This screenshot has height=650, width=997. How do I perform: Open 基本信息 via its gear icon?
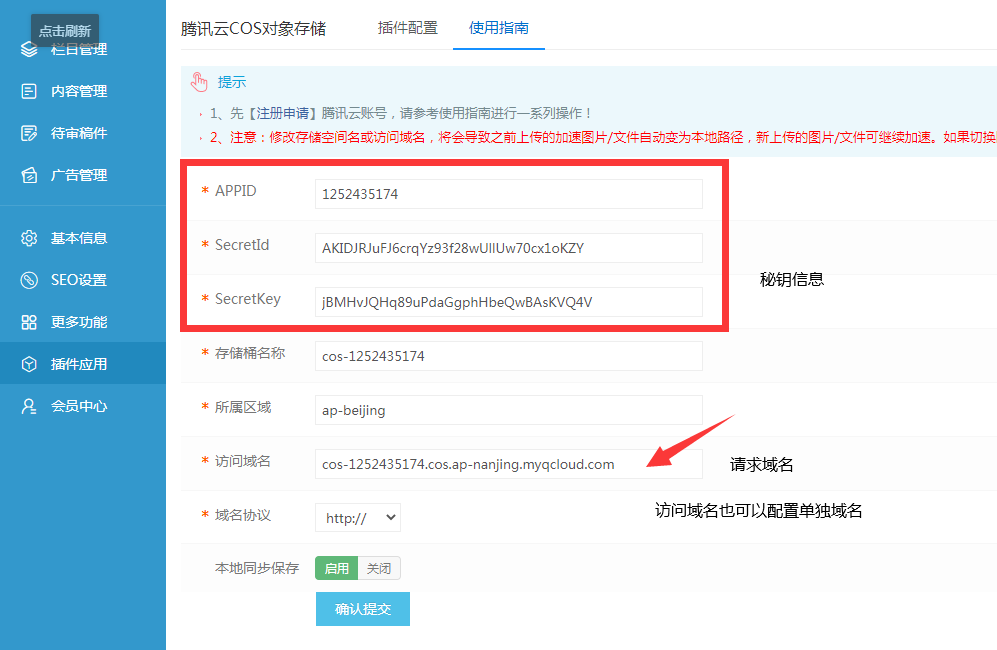point(30,237)
